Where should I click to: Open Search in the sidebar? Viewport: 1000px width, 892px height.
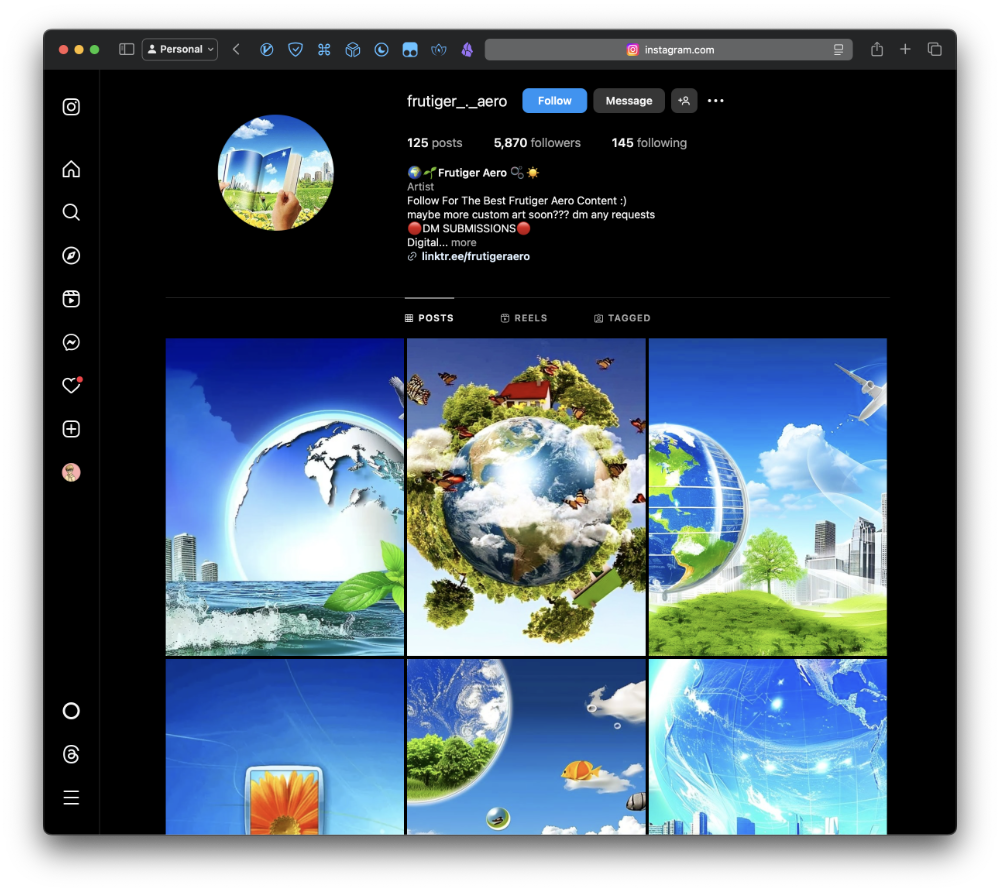pos(71,212)
